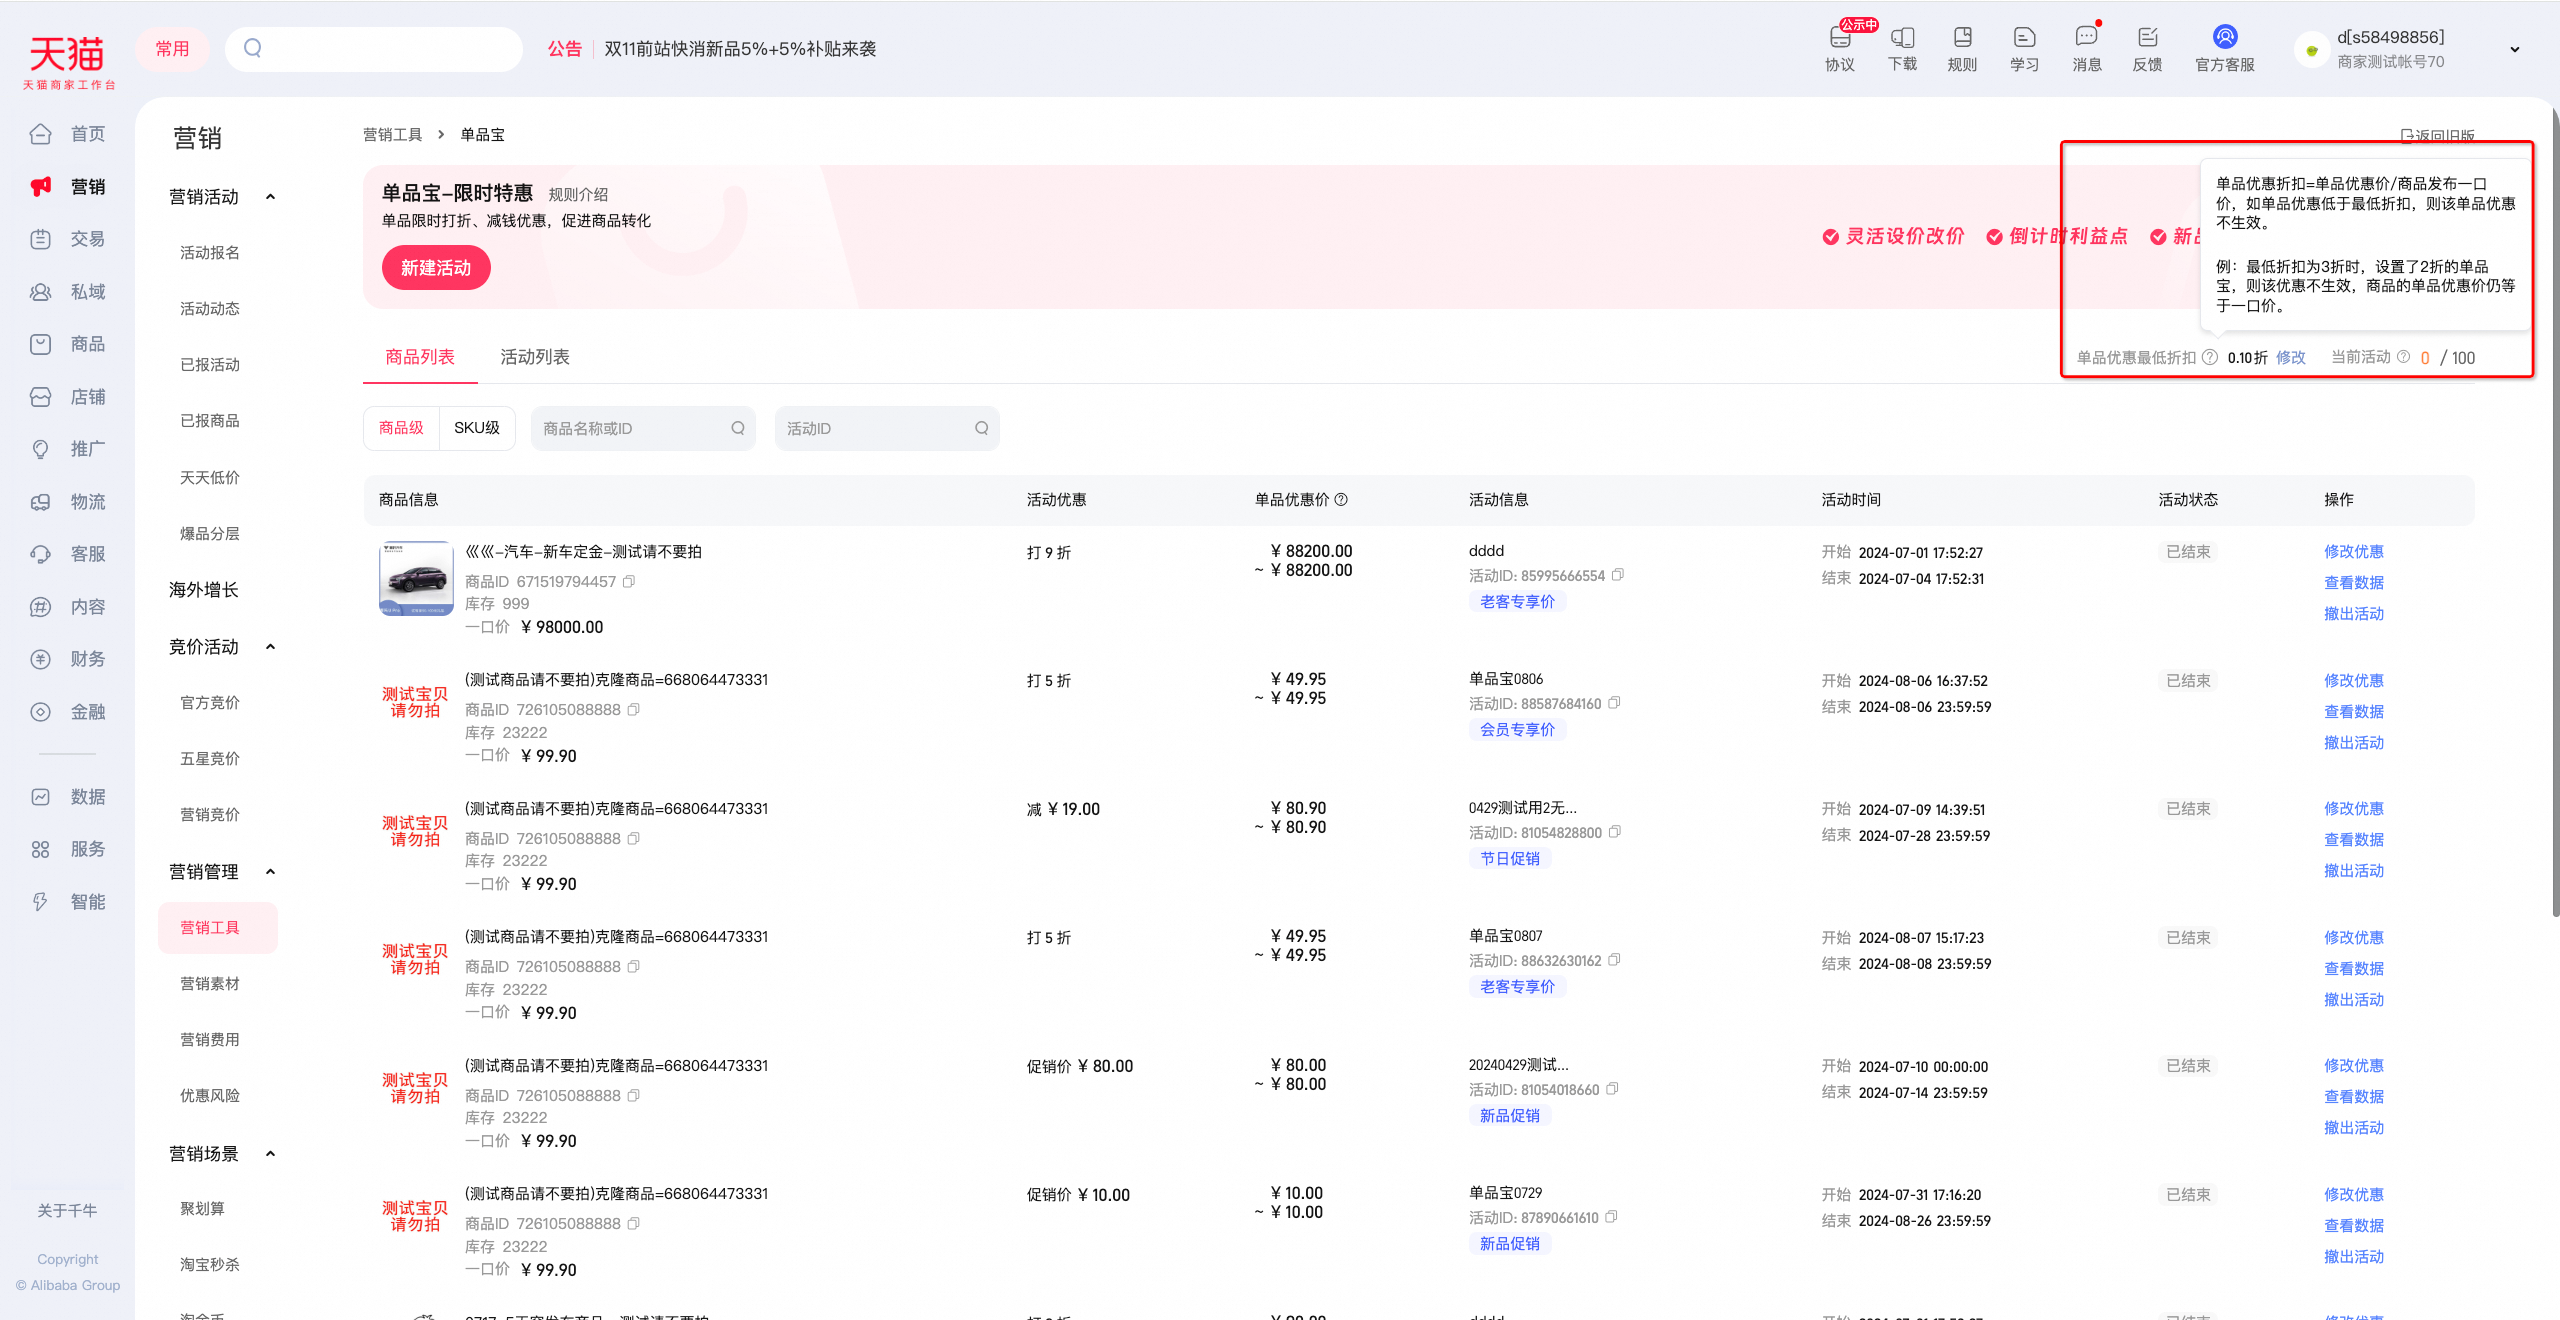Click the search magnifier icon in top bar
2560x1320 pixels.
(253, 48)
